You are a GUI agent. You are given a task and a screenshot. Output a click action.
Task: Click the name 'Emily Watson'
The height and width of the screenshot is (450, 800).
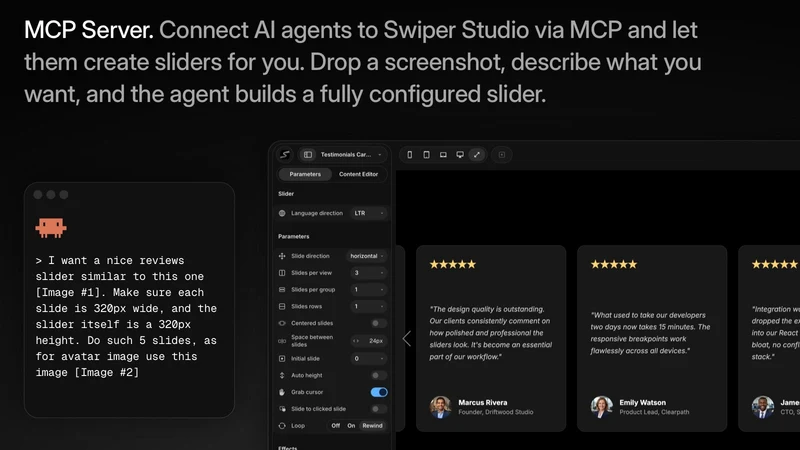pos(642,403)
